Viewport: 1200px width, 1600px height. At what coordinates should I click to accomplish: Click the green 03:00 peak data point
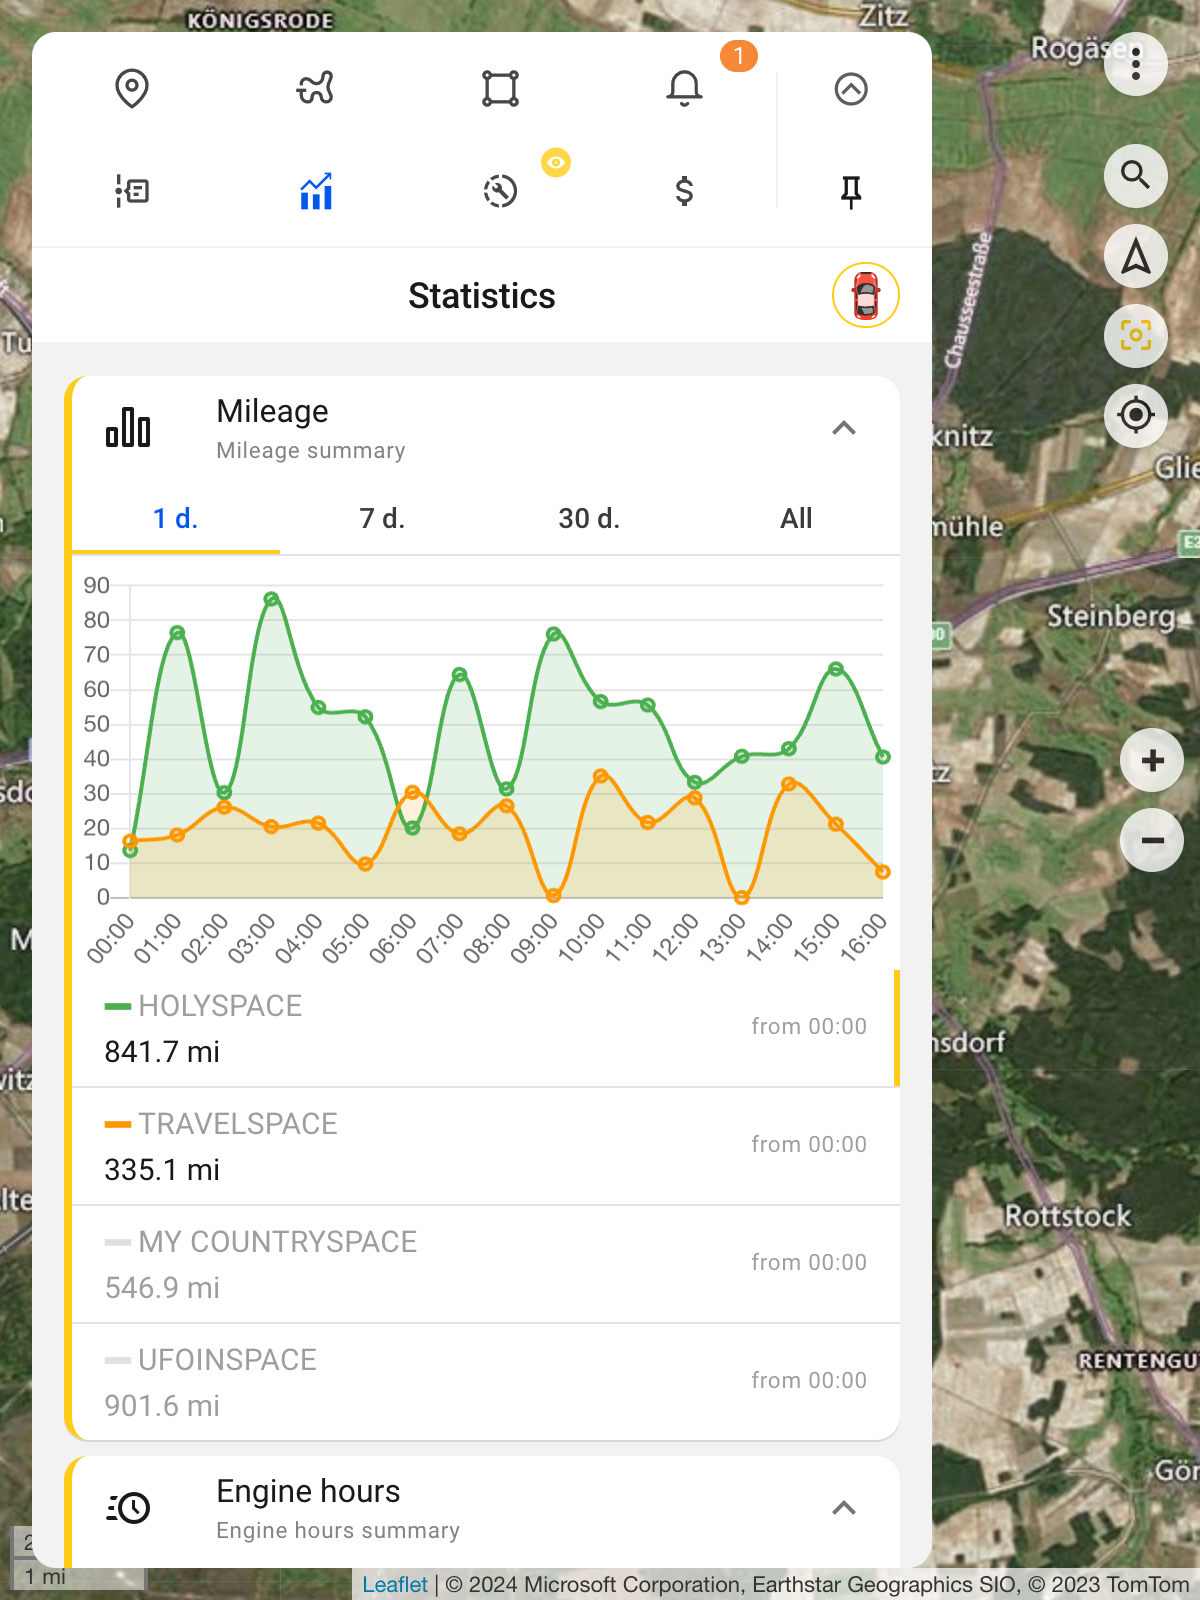[x=271, y=599]
